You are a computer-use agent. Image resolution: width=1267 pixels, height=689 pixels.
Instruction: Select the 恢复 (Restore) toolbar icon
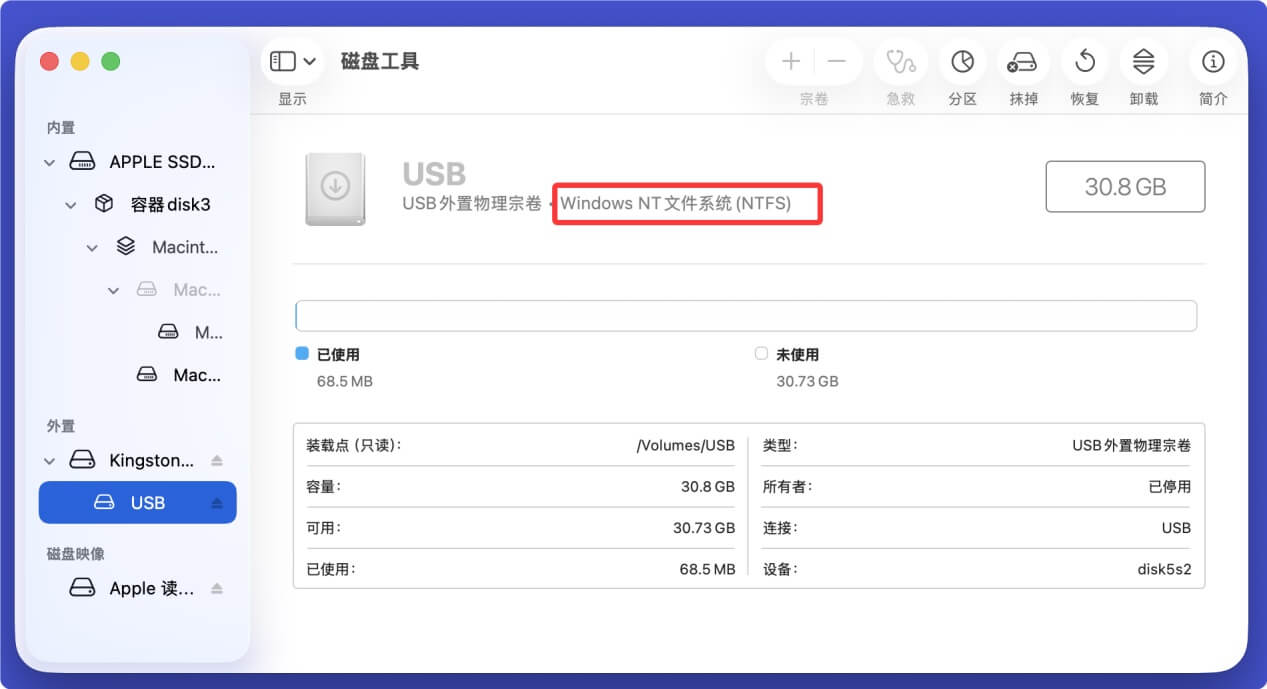tap(1083, 60)
